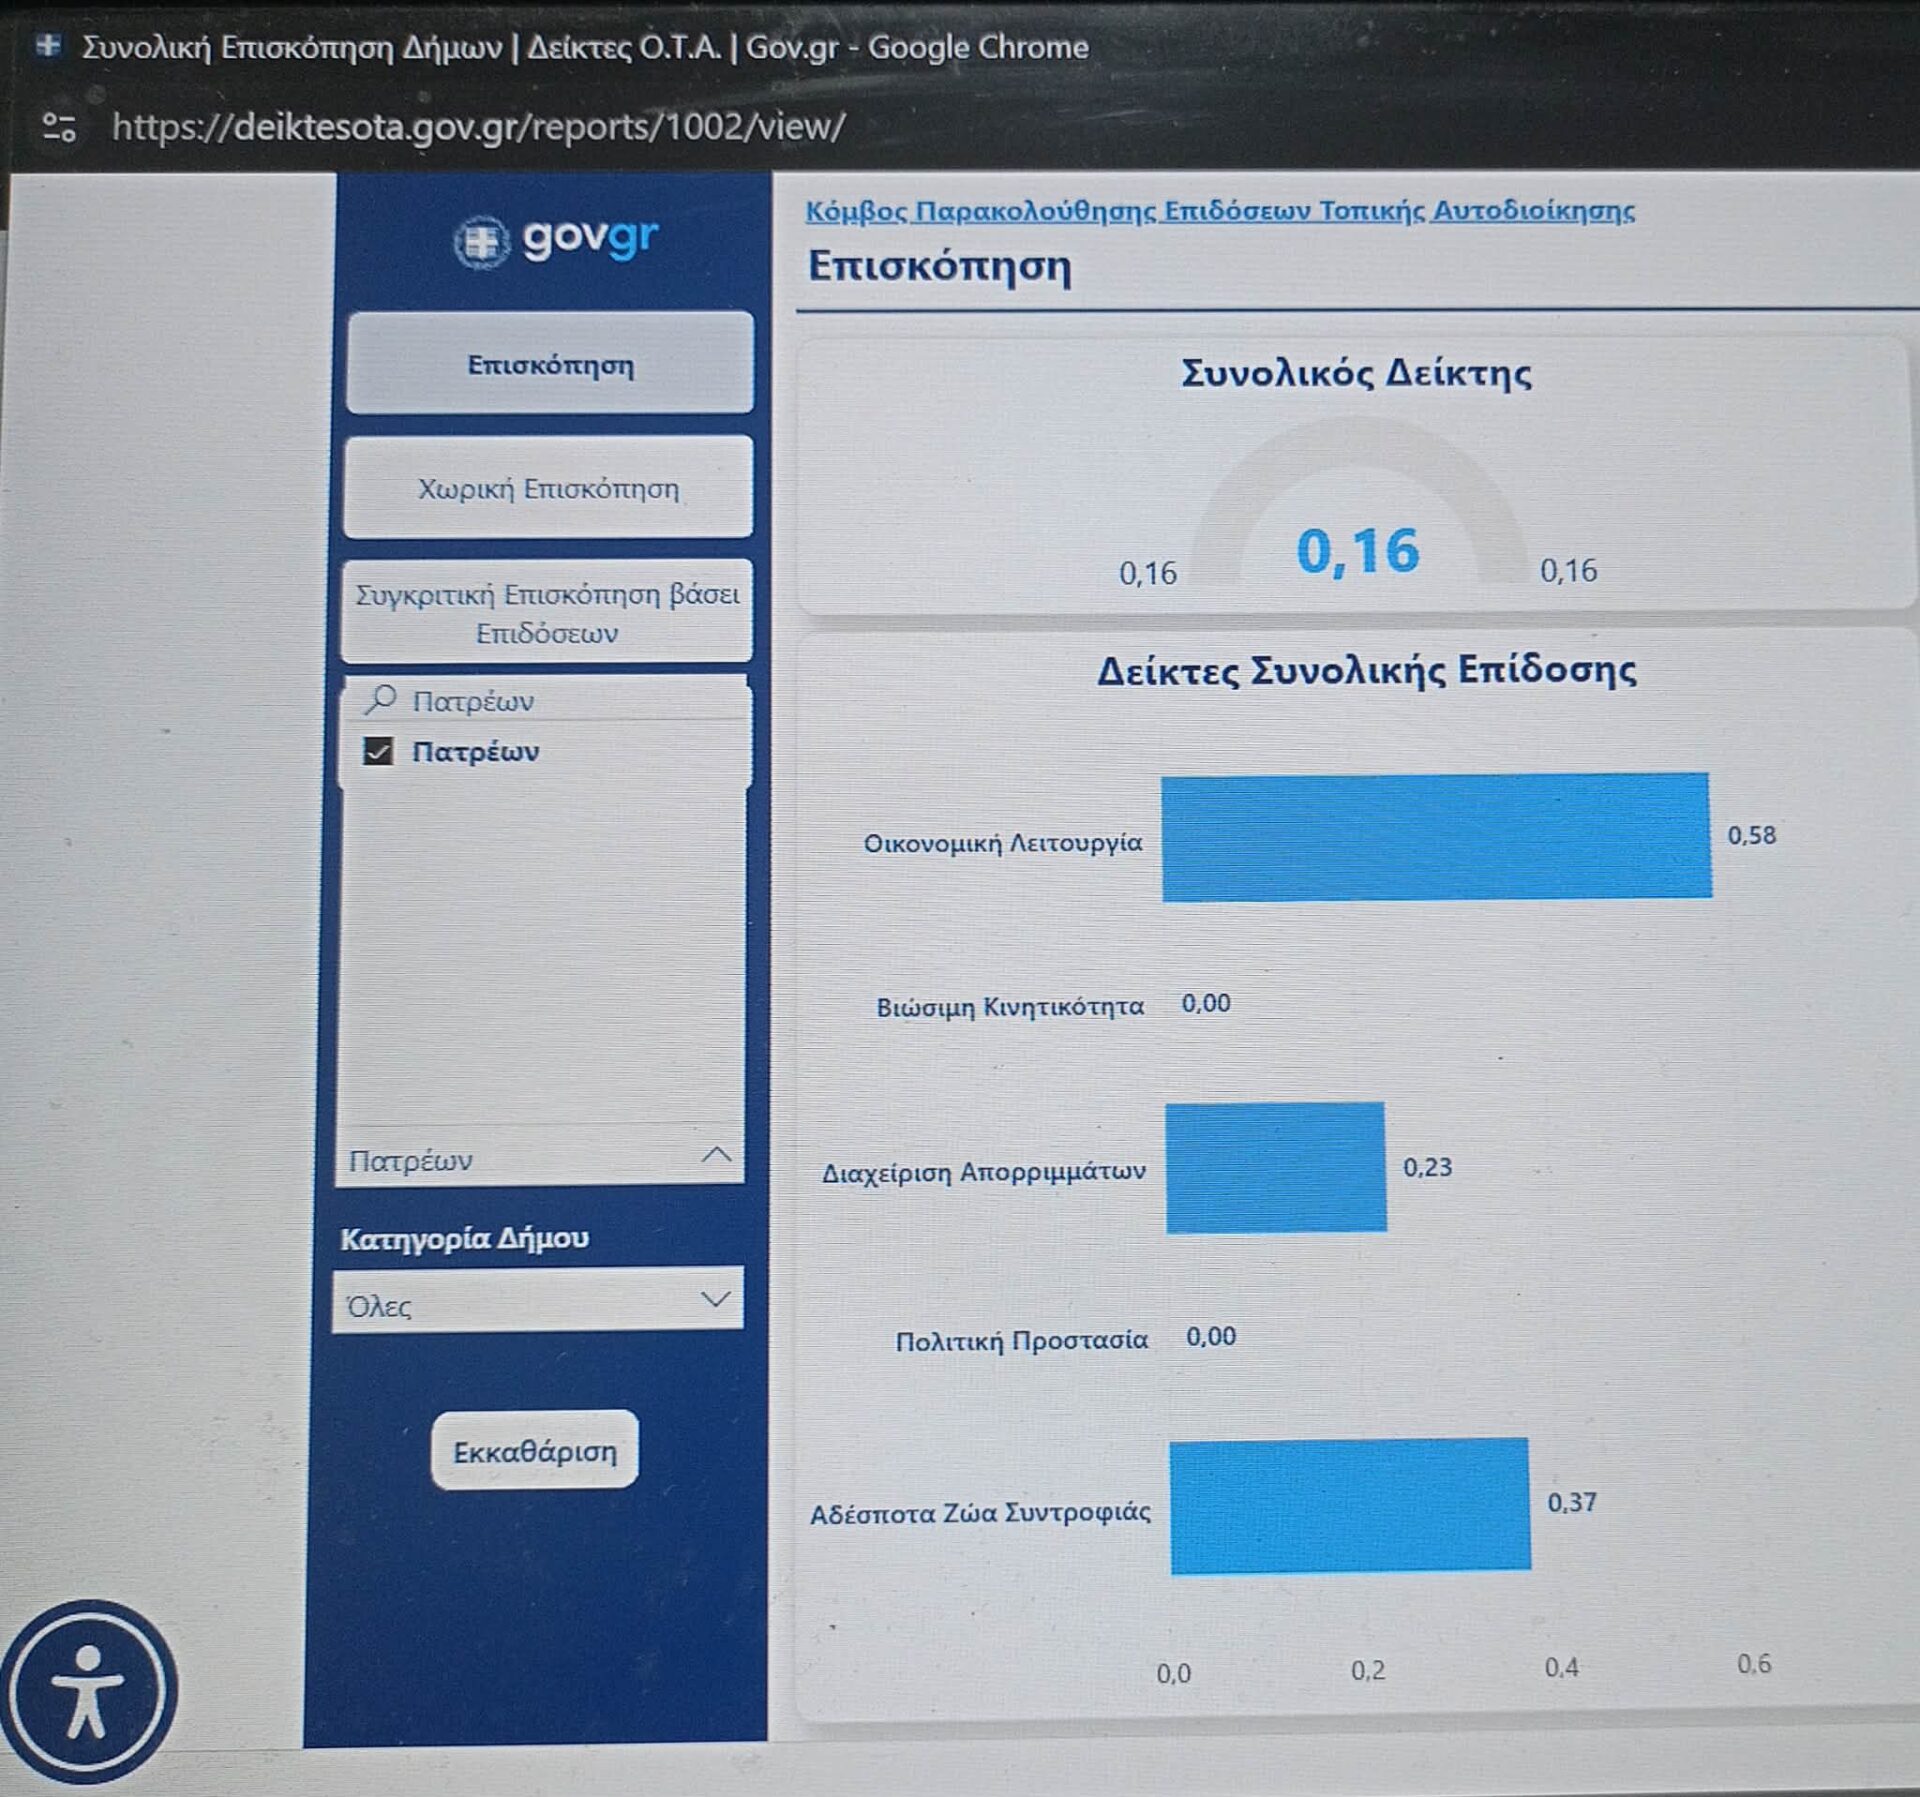Image resolution: width=1920 pixels, height=1797 pixels.
Task: Click the browser URL address field
Action: click(x=478, y=127)
